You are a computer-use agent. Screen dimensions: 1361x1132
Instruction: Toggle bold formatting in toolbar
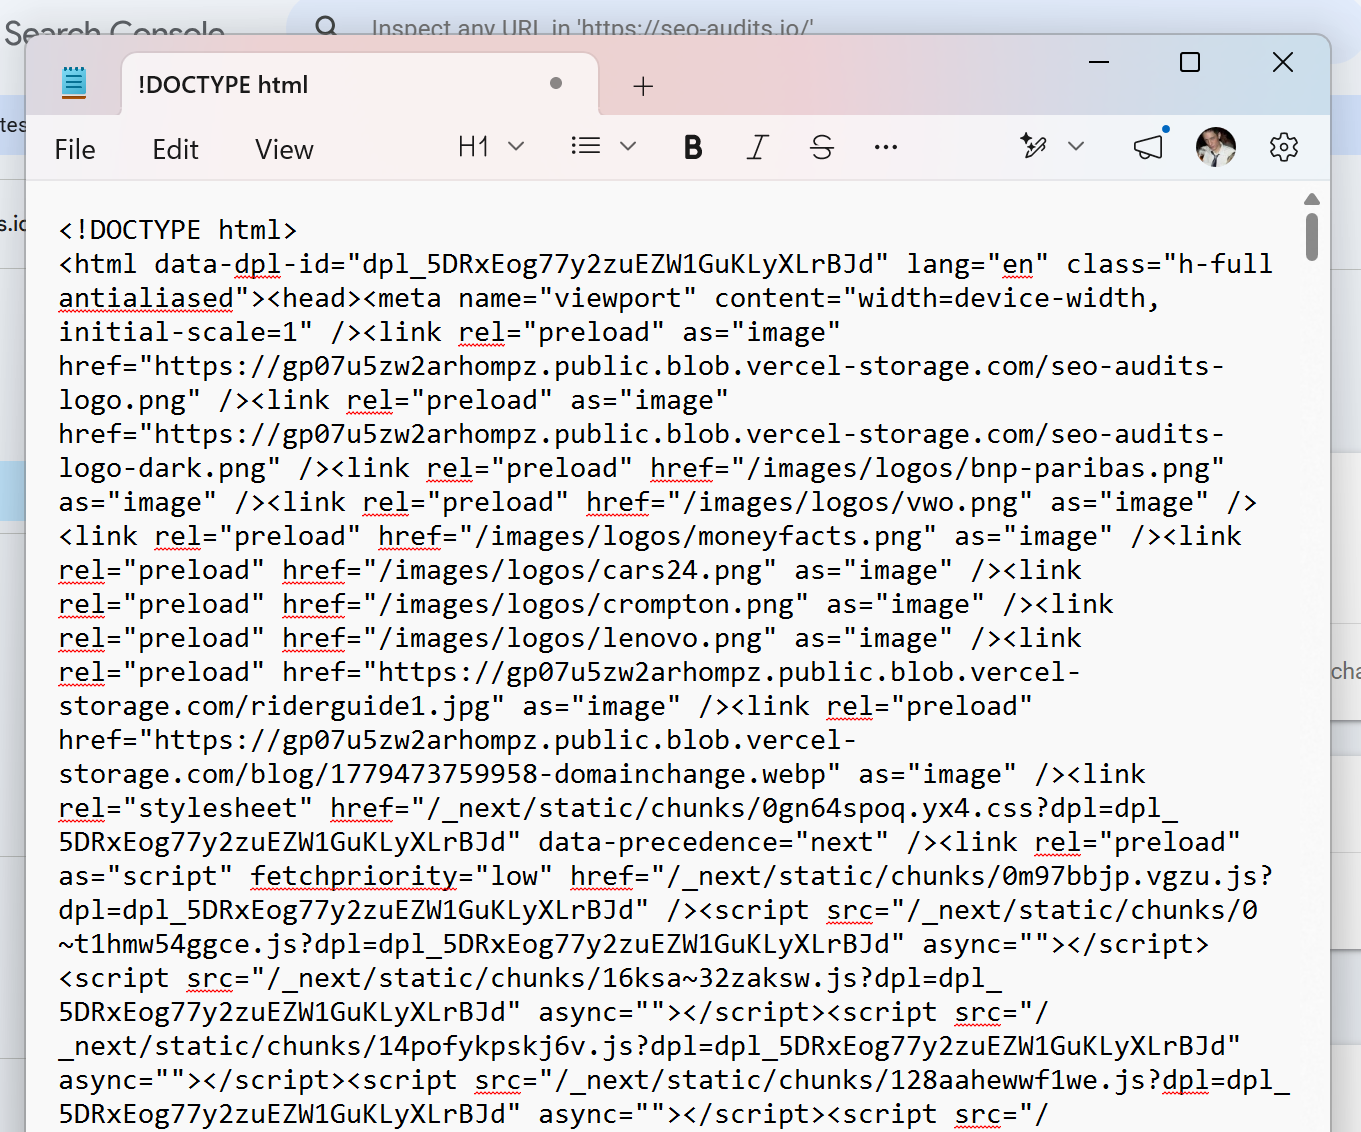[x=692, y=148]
